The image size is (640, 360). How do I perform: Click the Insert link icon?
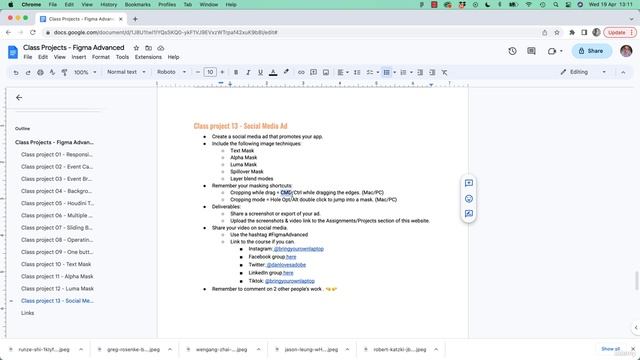[301, 72]
